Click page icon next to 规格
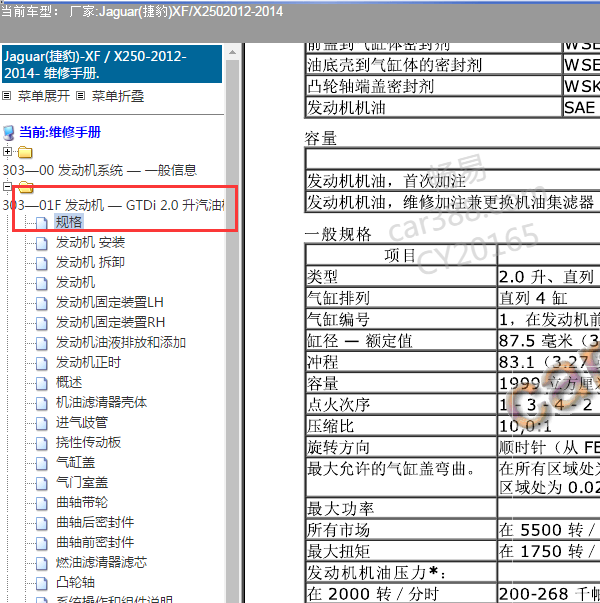 tap(42, 223)
